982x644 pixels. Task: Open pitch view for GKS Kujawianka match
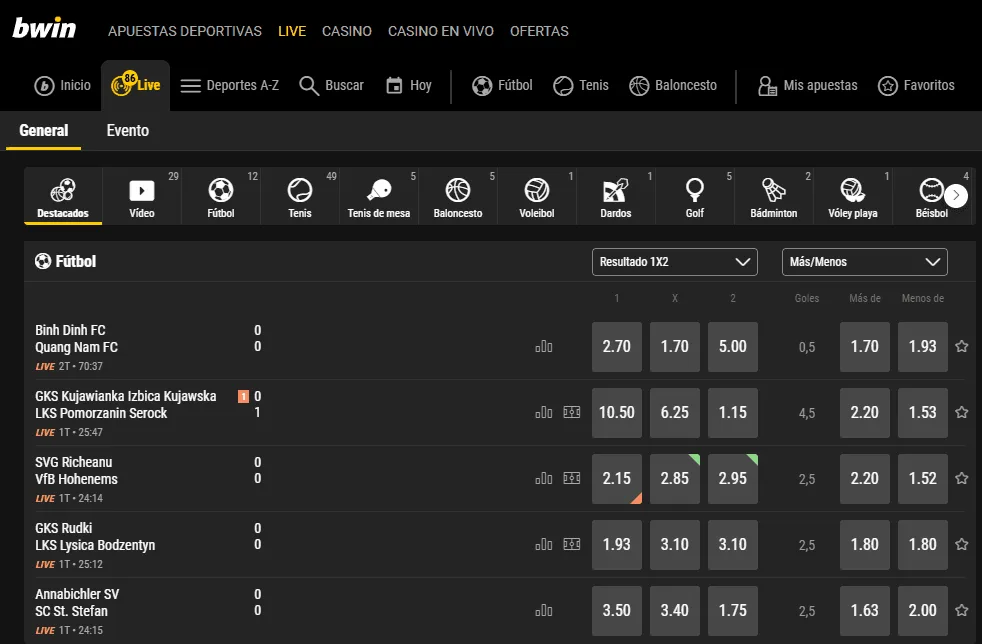click(x=572, y=412)
